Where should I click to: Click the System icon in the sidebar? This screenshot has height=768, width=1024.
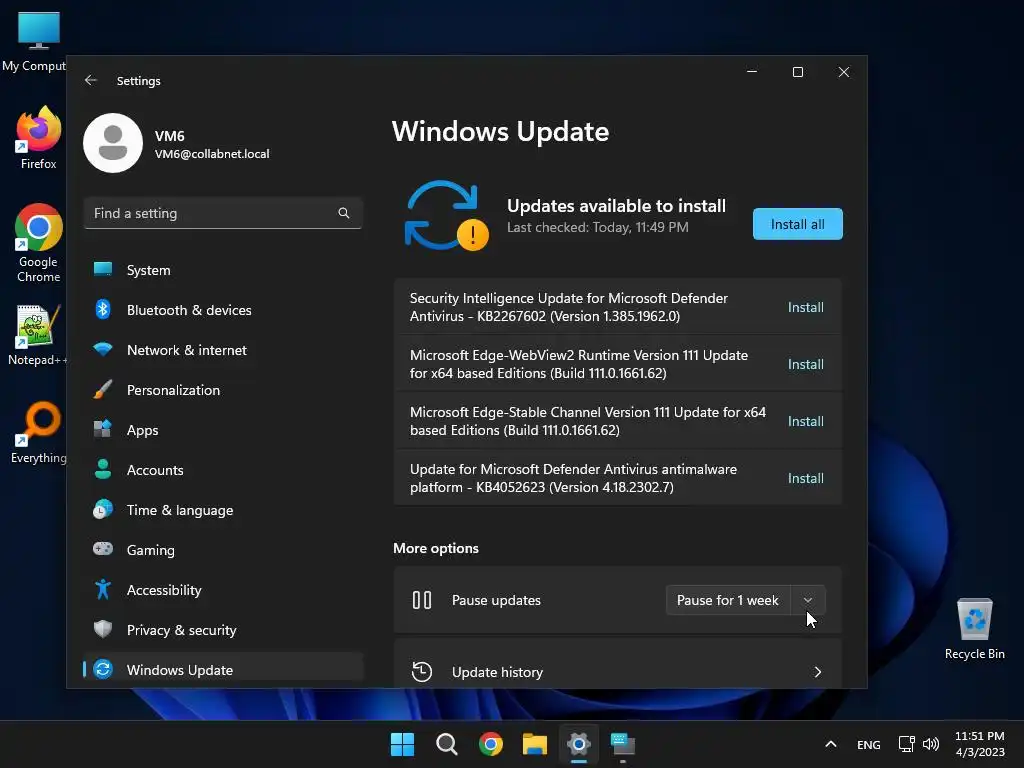tap(103, 269)
